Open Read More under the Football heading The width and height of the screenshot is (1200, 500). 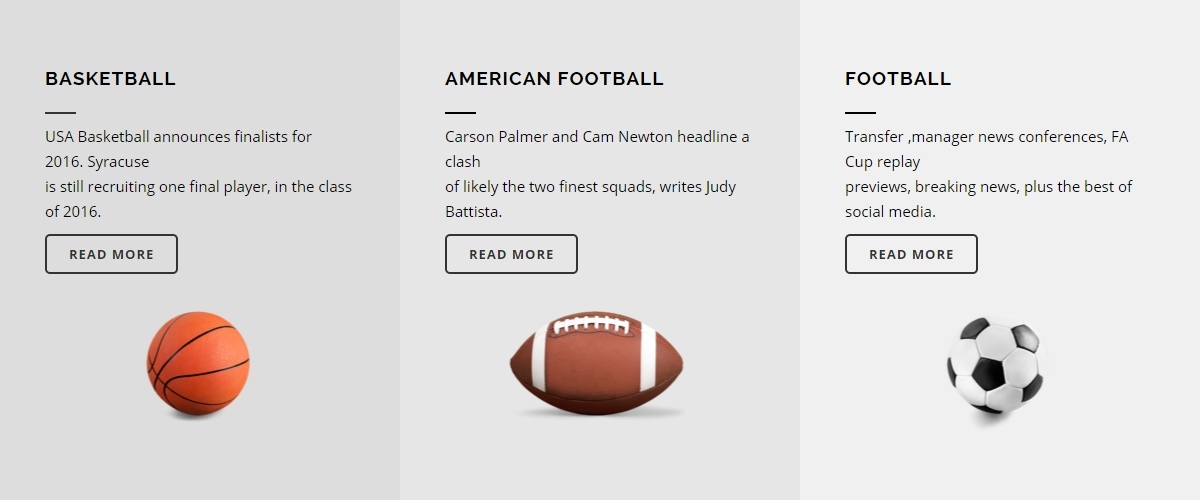pos(911,254)
